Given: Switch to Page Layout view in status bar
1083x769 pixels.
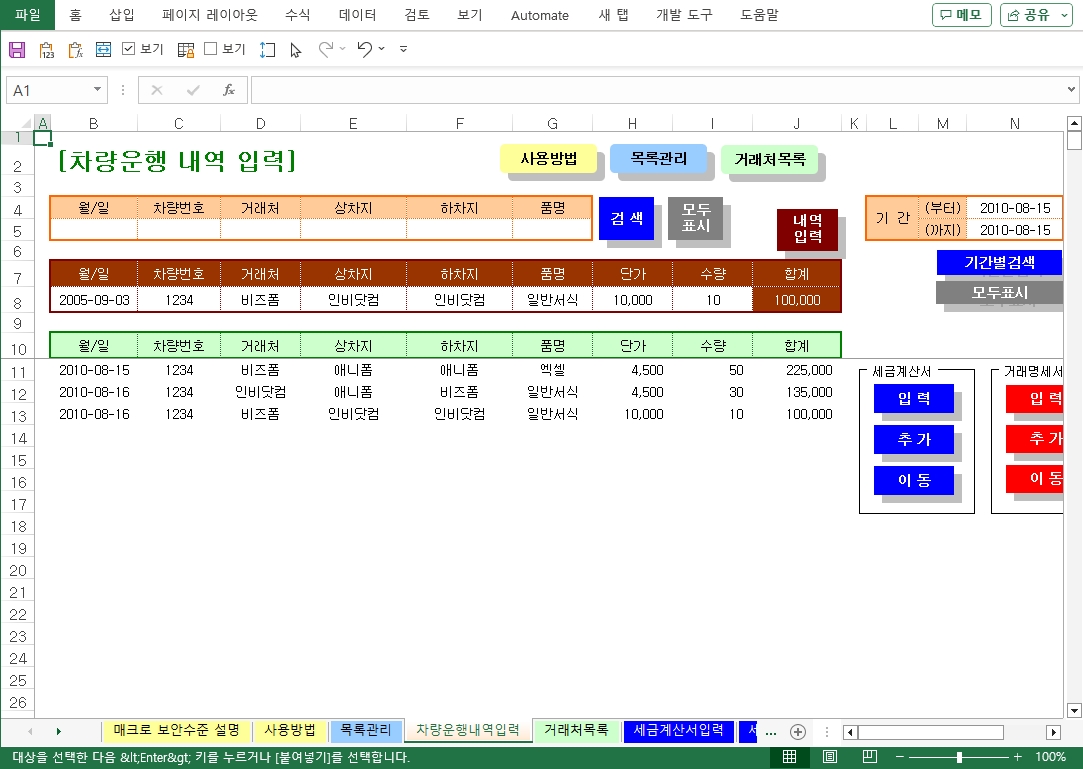Looking at the screenshot, I should [830, 757].
